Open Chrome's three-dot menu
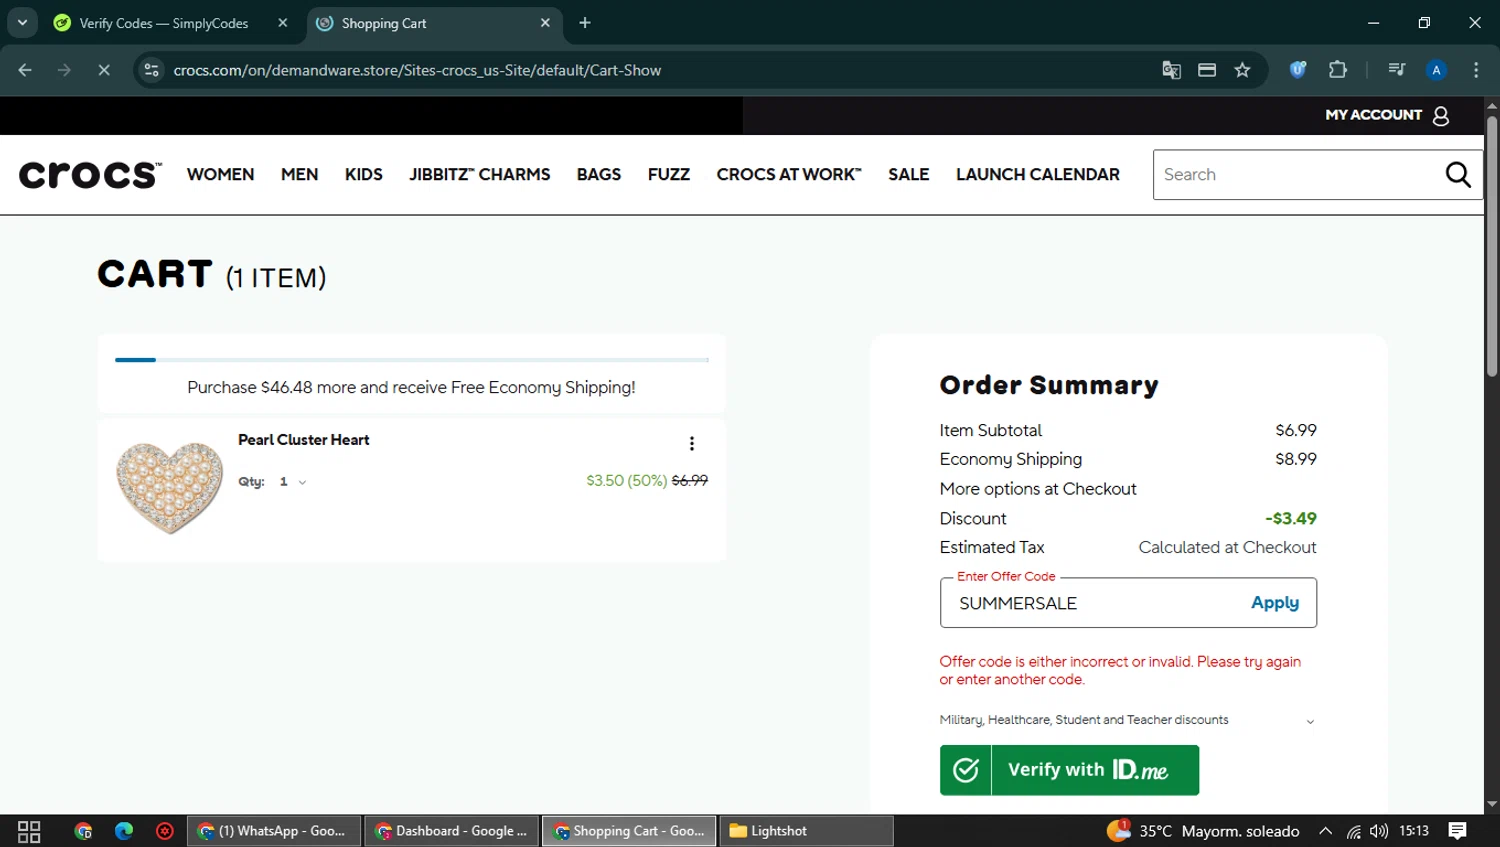Image resolution: width=1500 pixels, height=847 pixels. tap(1476, 70)
